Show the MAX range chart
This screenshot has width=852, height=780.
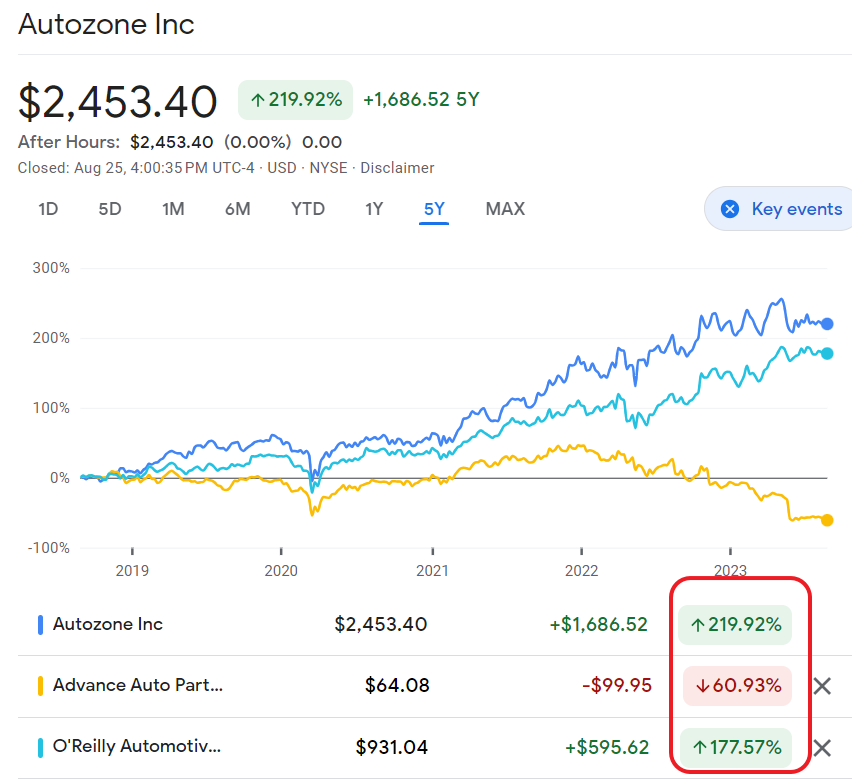pos(505,209)
